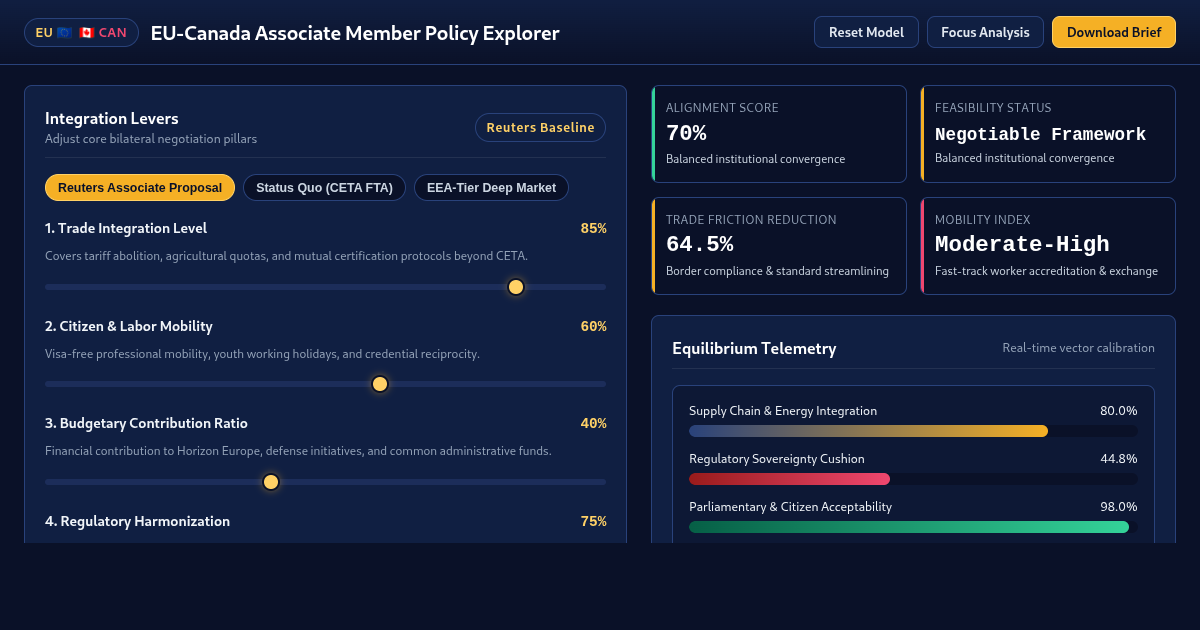Click the Parliamentary & Citizen Acceptability bar
The width and height of the screenshot is (1200, 630).
[x=913, y=527]
